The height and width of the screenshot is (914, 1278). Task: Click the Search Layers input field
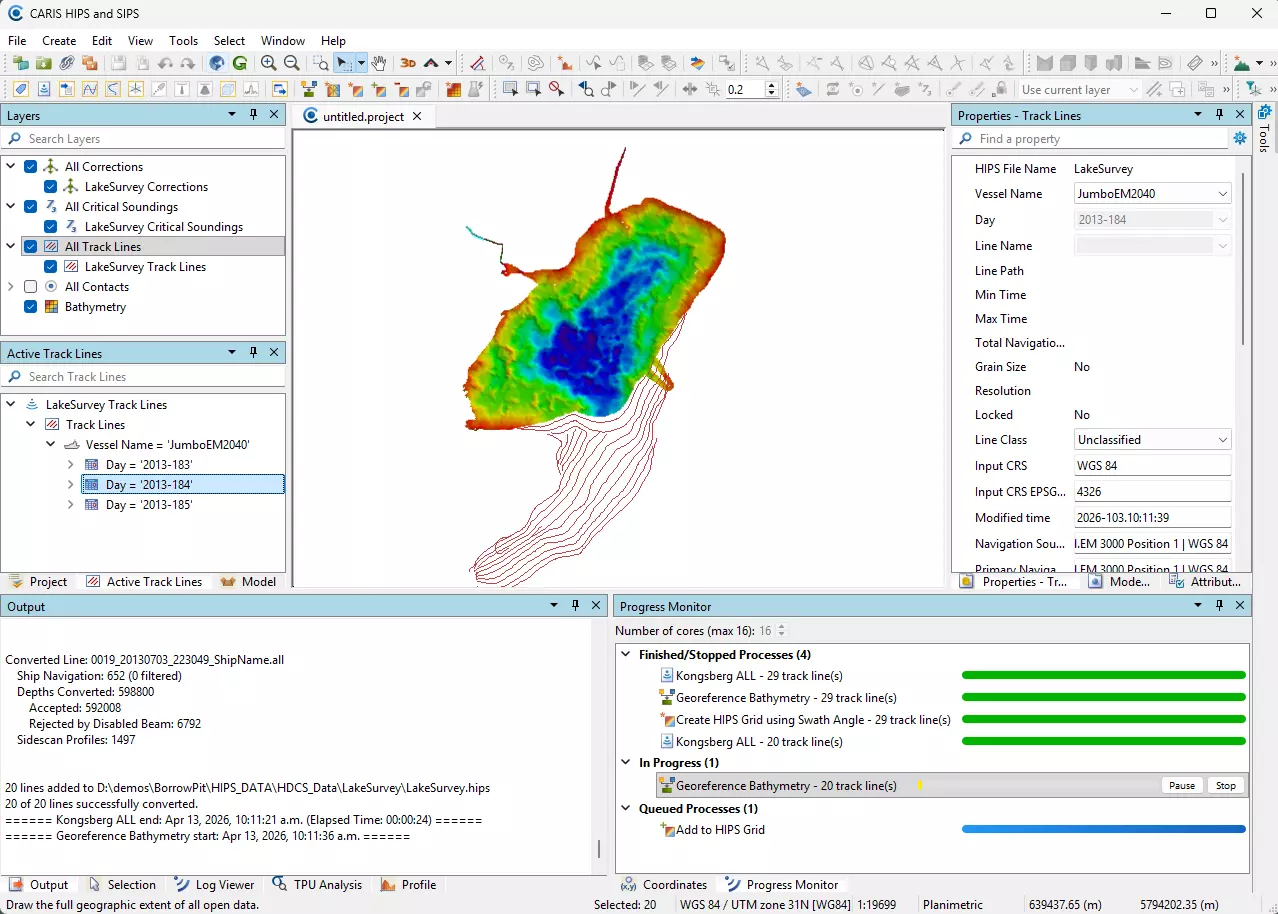[x=150, y=139]
